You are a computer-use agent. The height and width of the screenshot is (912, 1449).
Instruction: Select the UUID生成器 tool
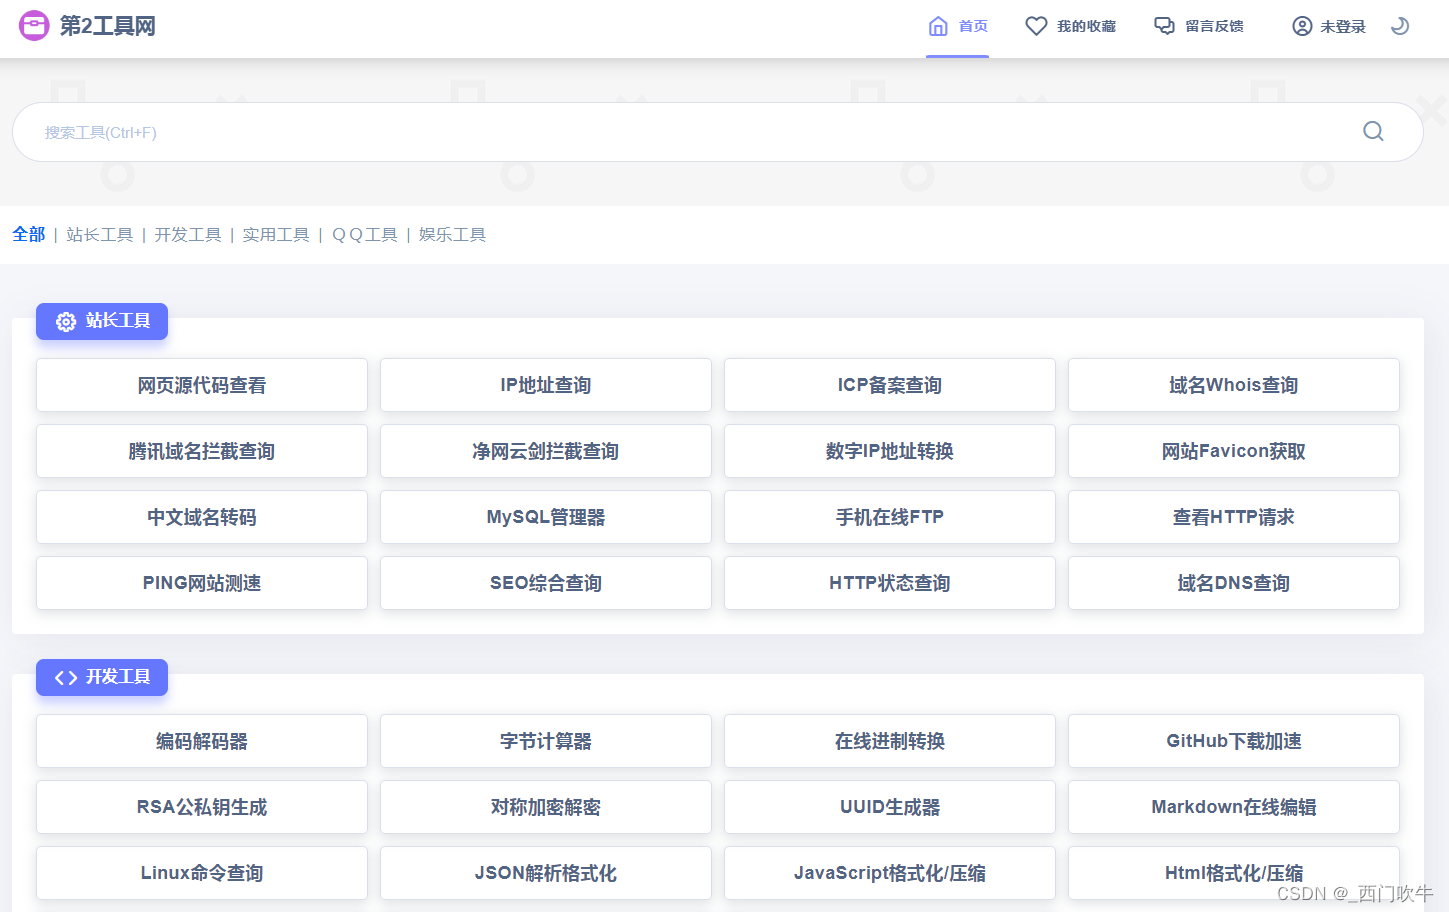[890, 807]
